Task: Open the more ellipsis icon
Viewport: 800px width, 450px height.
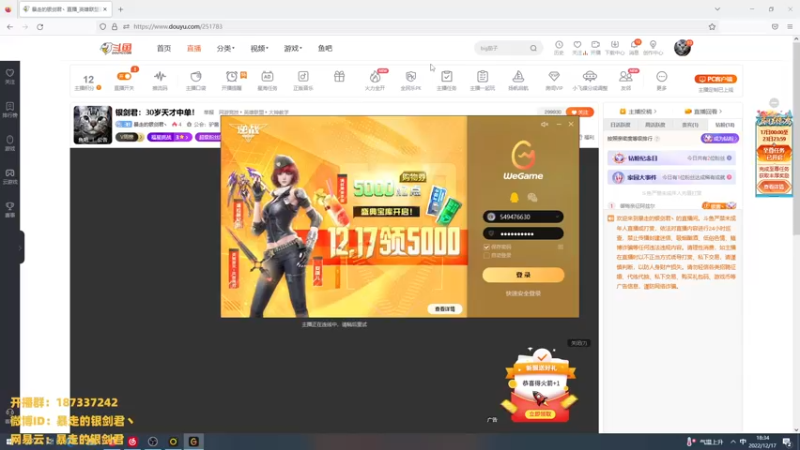Action: tap(662, 77)
